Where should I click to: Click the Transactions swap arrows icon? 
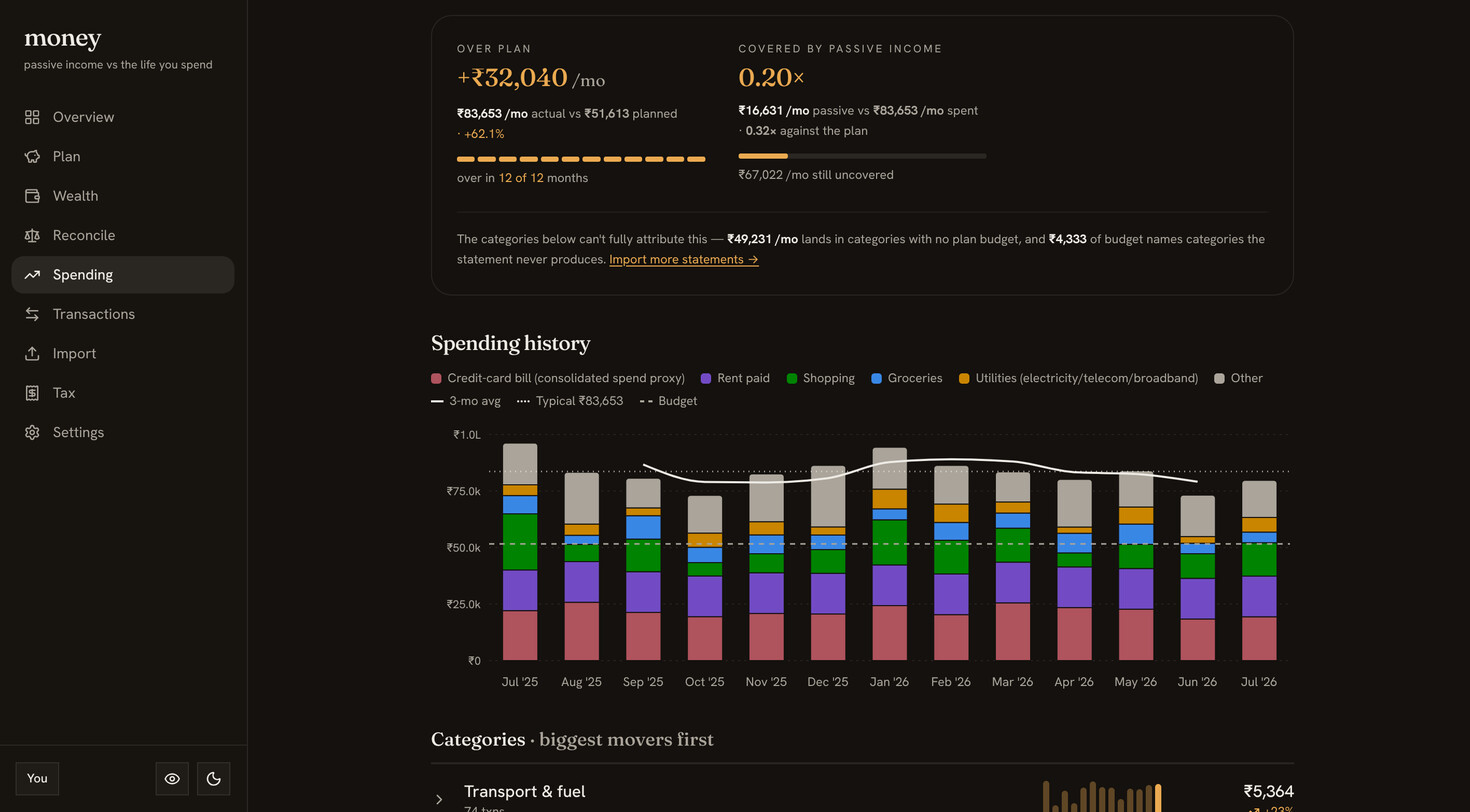[32, 314]
